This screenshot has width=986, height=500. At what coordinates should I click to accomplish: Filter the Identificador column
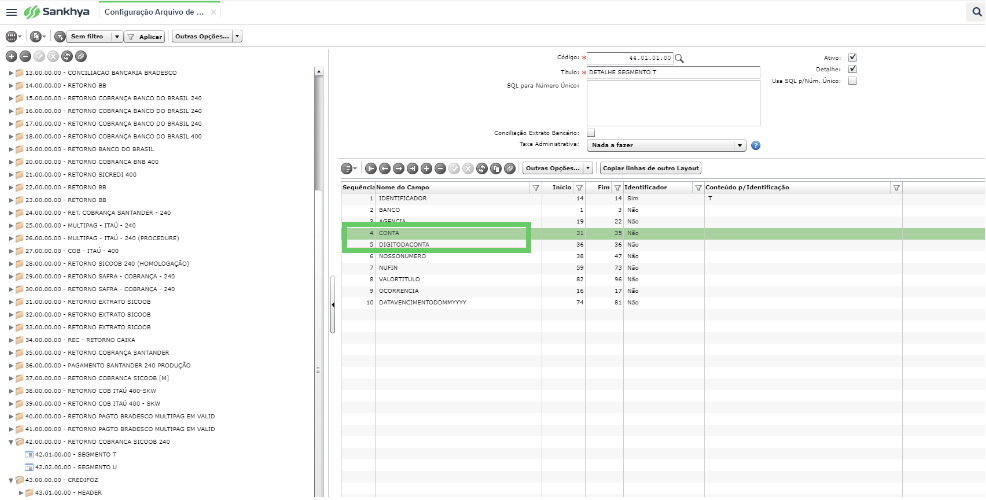coord(698,187)
